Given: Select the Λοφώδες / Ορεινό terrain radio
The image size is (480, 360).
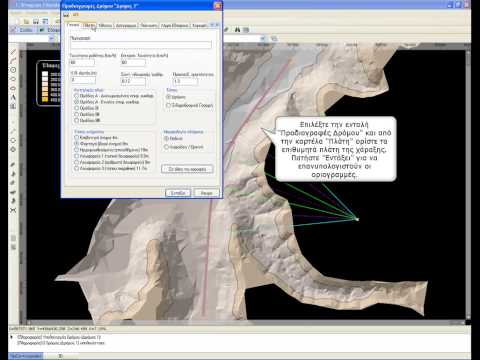Looking at the screenshot, I should tap(166, 147).
